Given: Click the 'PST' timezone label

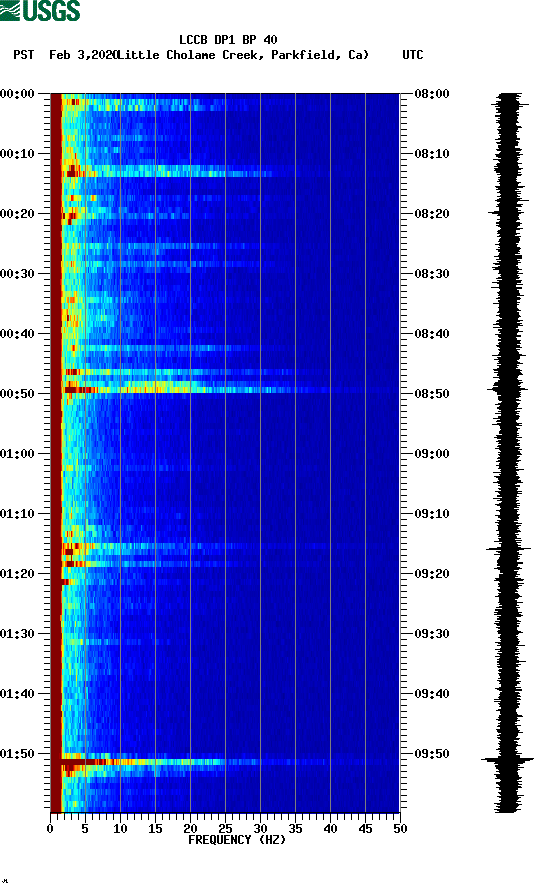Looking at the screenshot, I should 24,55.
